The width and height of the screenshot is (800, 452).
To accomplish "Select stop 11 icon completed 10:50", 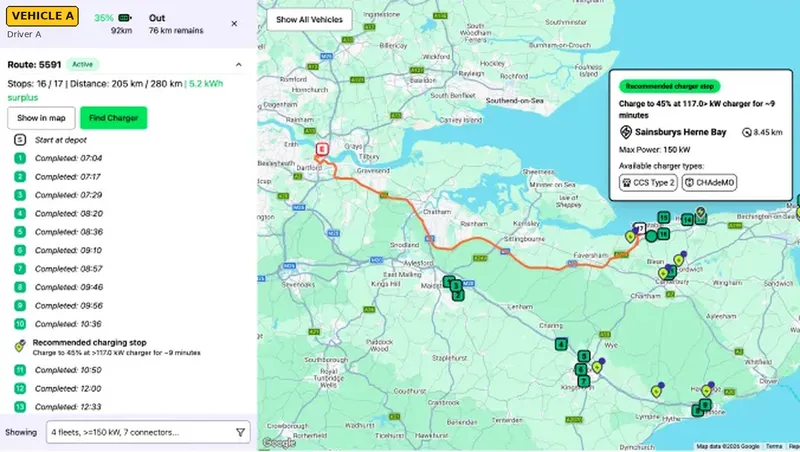I will coord(20,370).
